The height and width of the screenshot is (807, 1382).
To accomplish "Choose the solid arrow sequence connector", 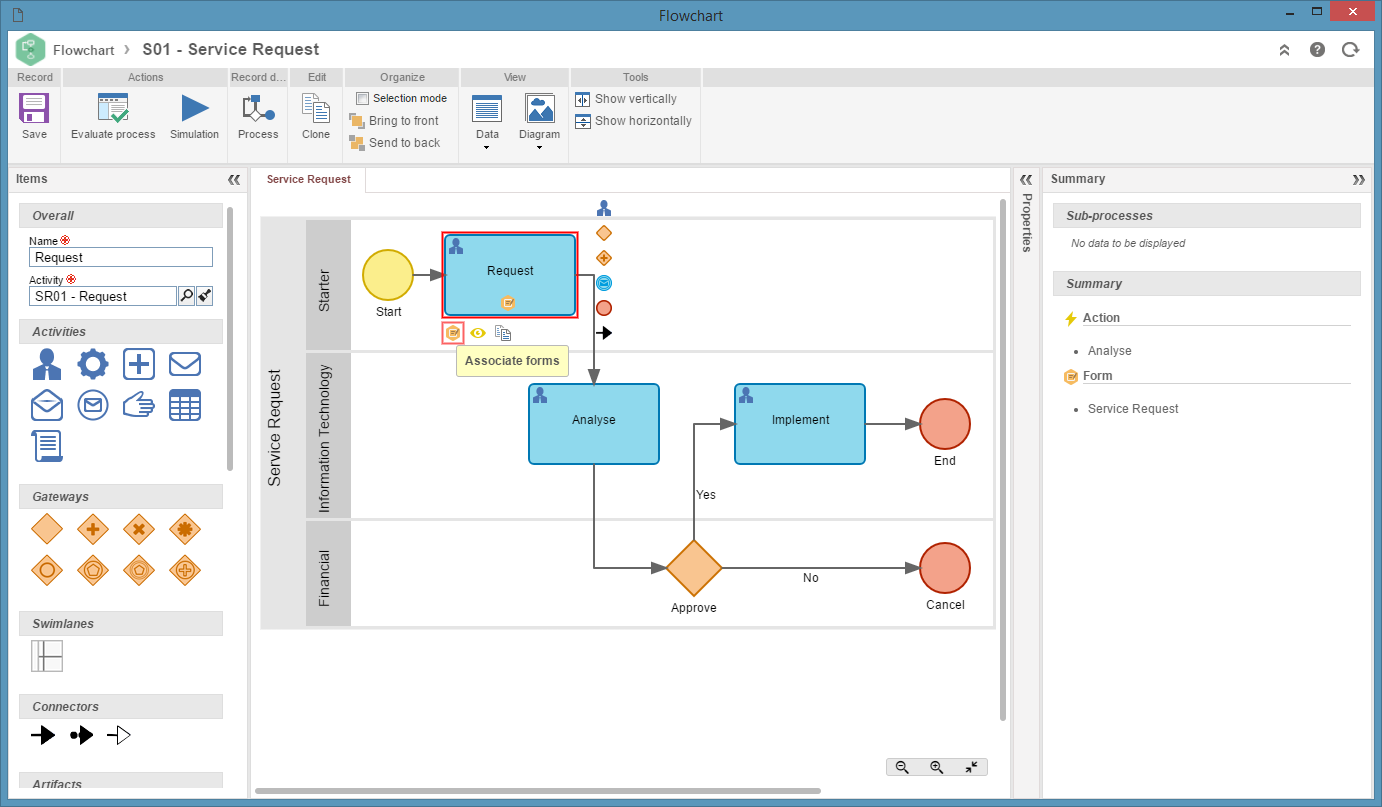I will tap(43, 736).
